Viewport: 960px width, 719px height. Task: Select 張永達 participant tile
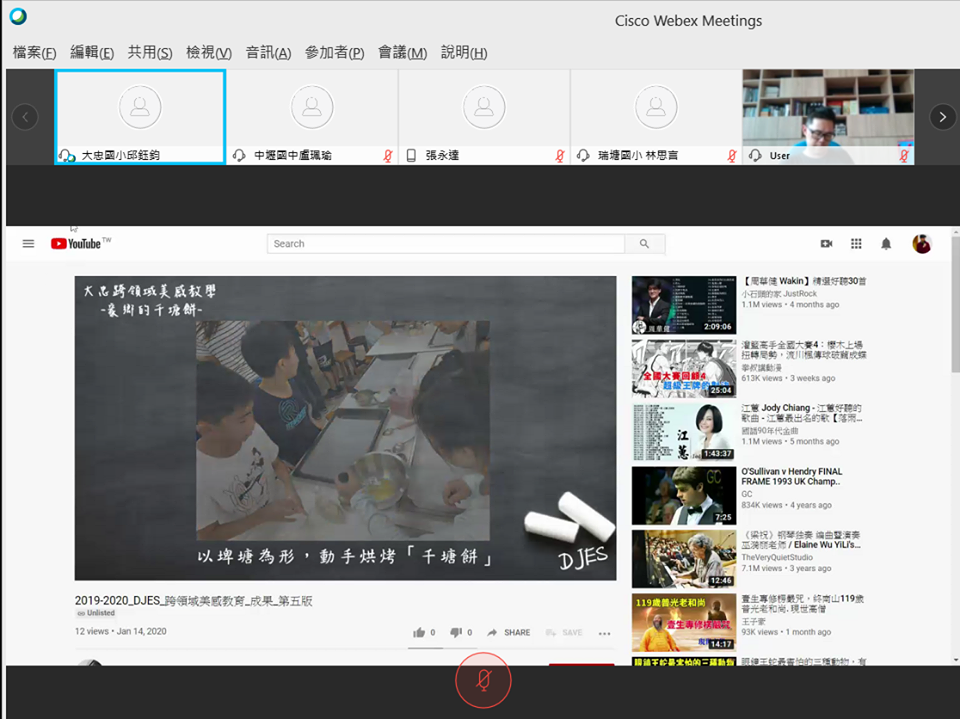coord(484,116)
